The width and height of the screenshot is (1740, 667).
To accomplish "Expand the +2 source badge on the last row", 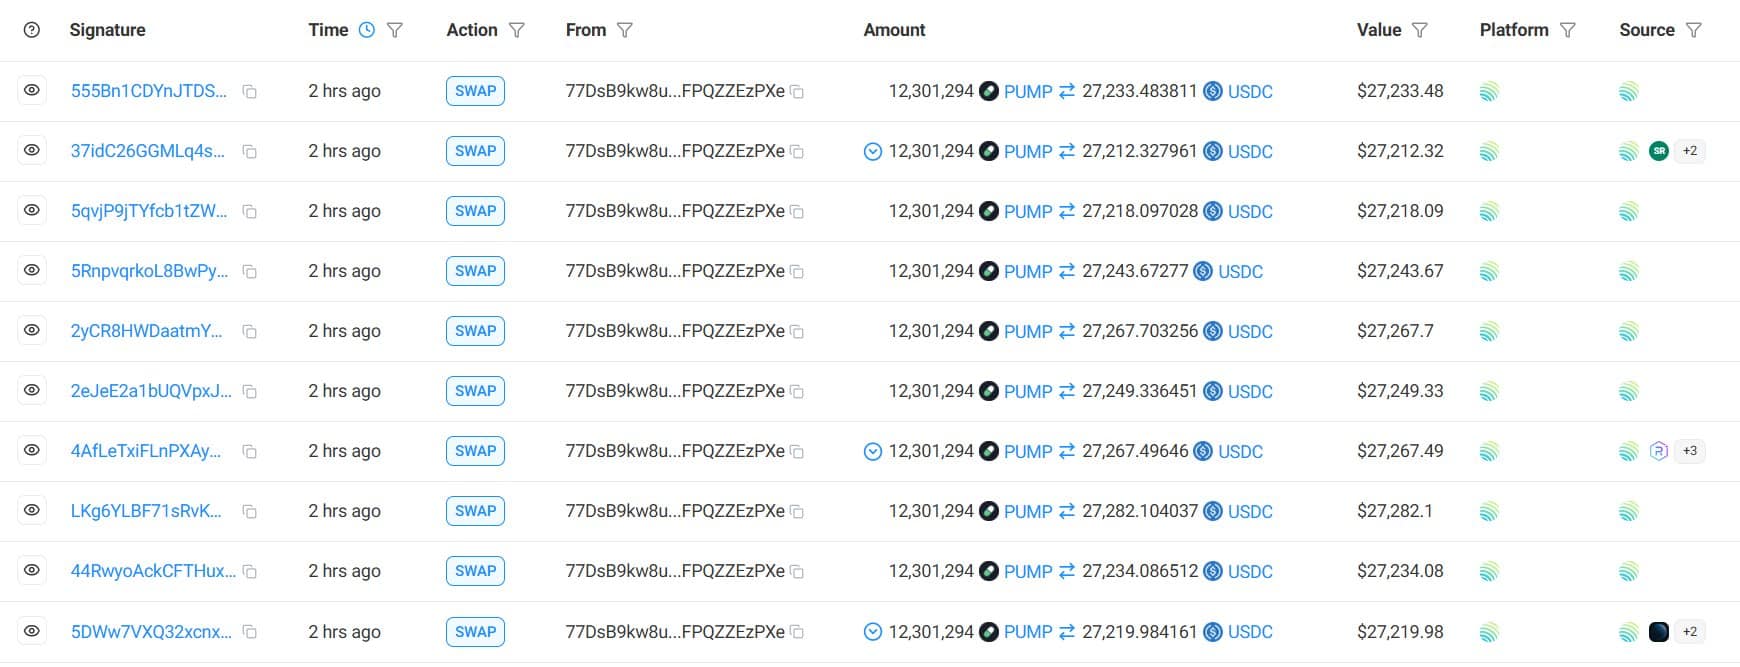I will click(x=1689, y=631).
